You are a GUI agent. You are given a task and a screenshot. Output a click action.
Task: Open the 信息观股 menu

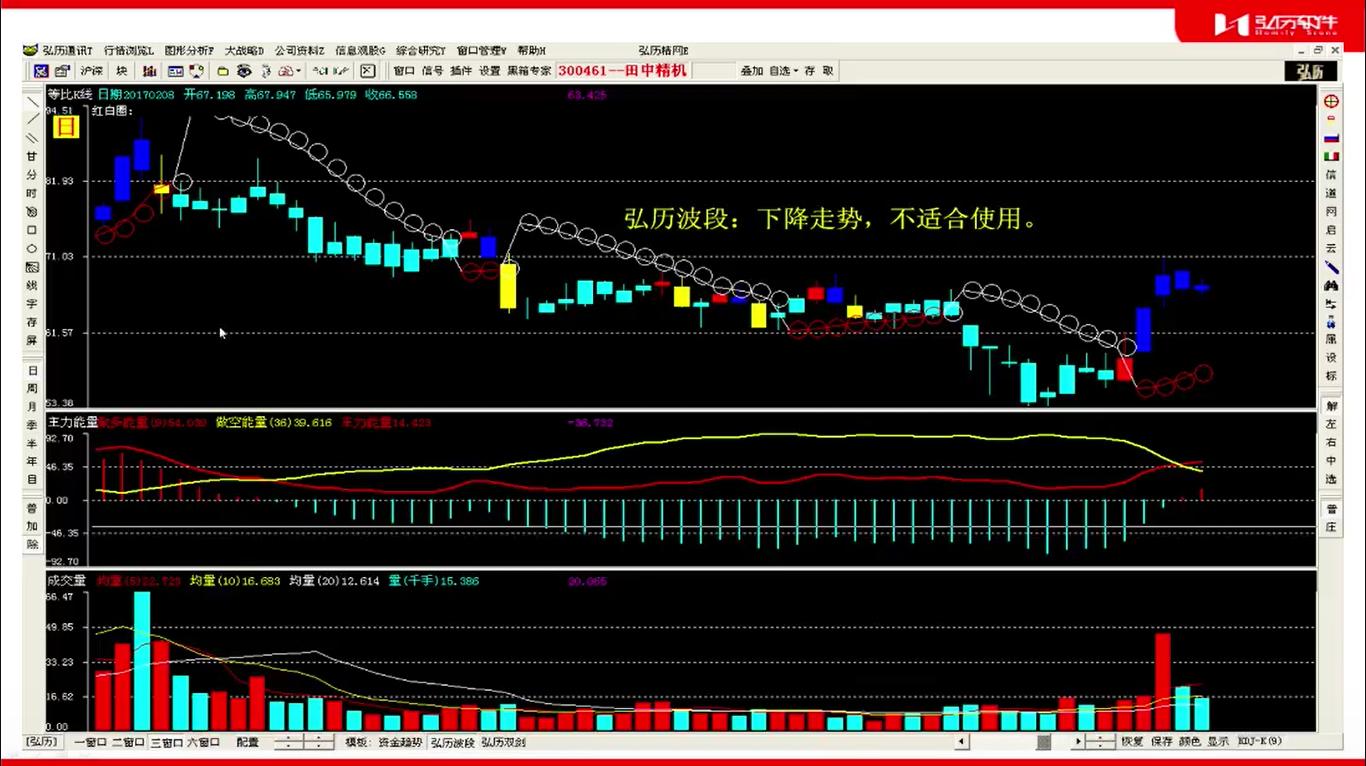coord(360,50)
